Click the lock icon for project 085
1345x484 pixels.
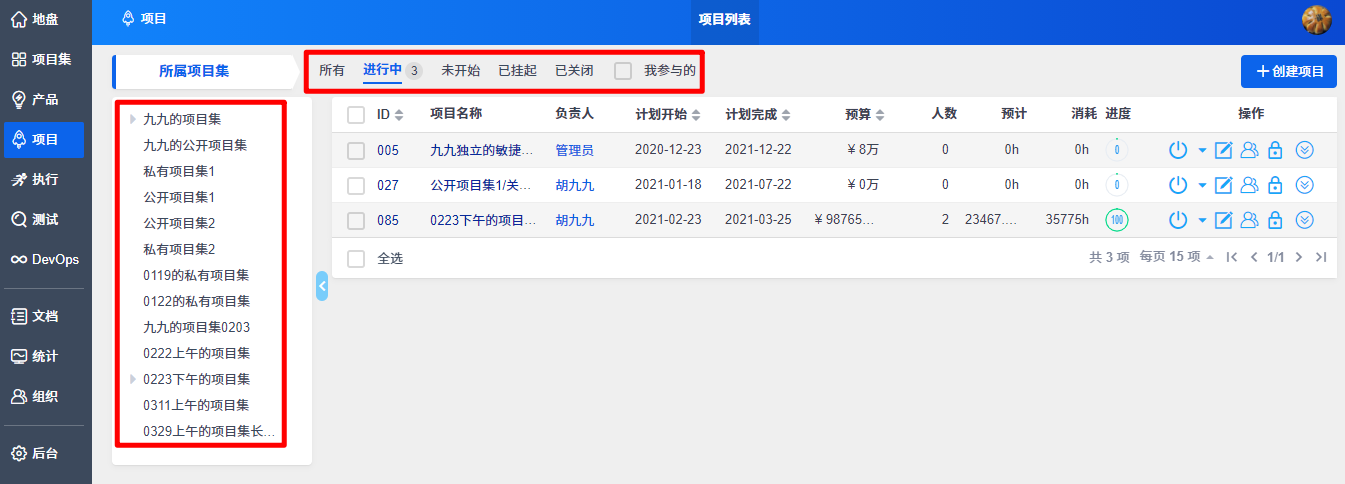[1275, 220]
